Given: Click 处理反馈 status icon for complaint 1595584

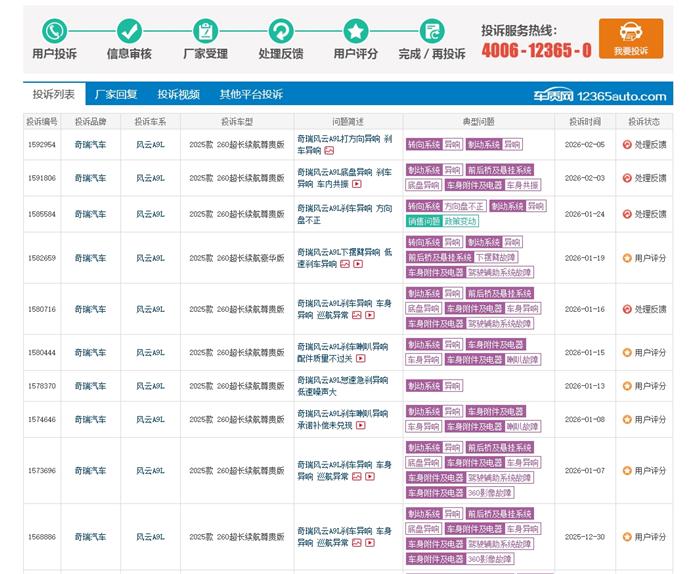Looking at the screenshot, I should (627, 214).
